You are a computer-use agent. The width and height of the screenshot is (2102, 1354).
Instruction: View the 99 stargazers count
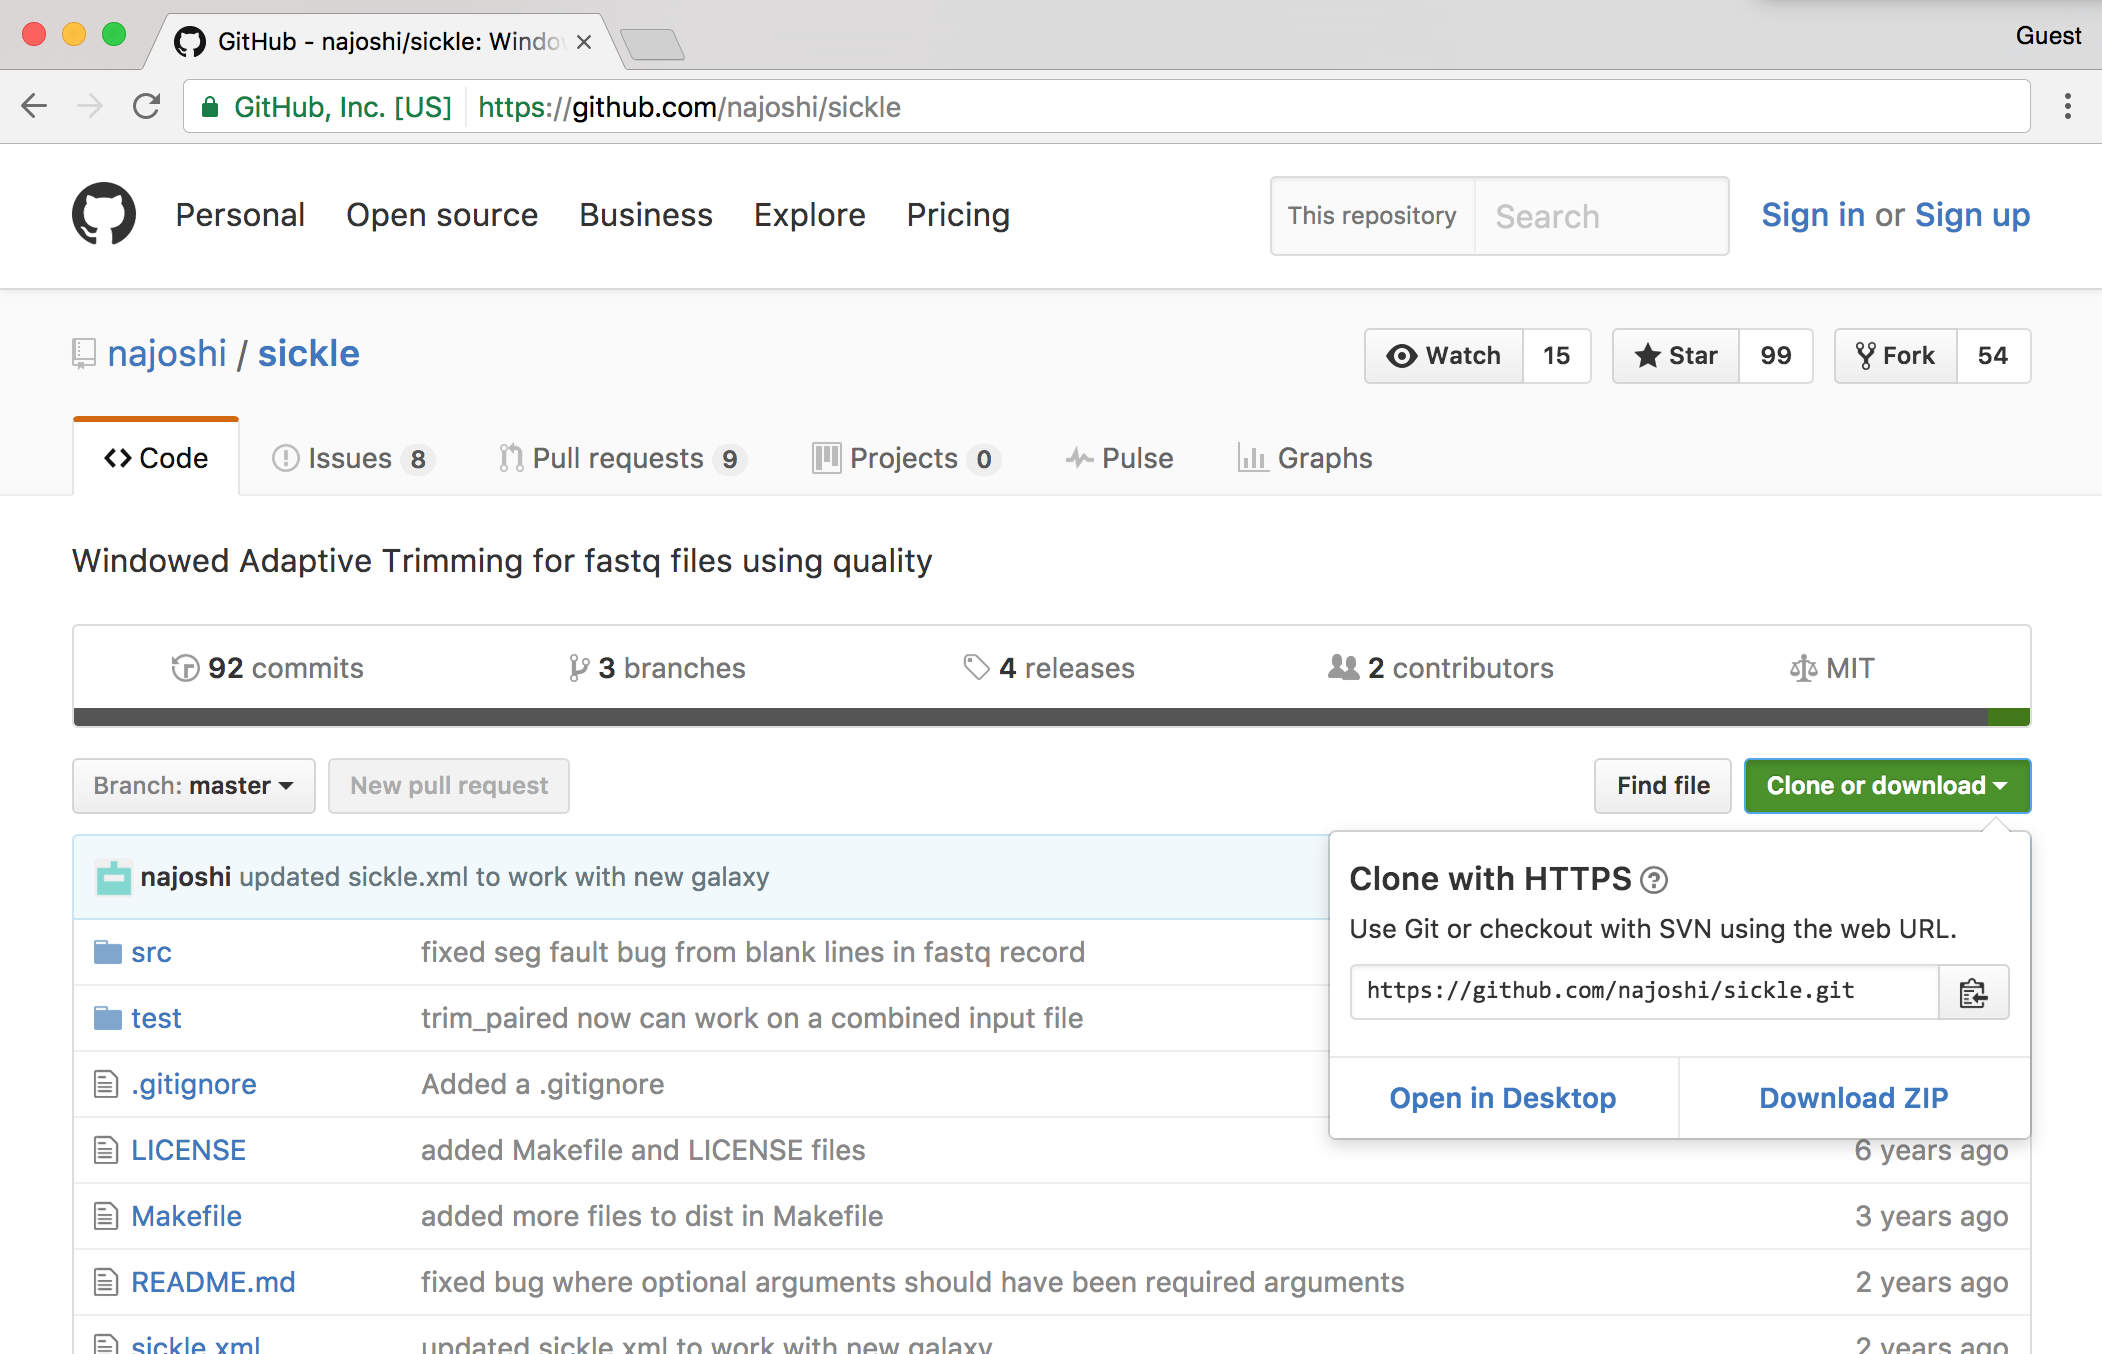point(1776,356)
